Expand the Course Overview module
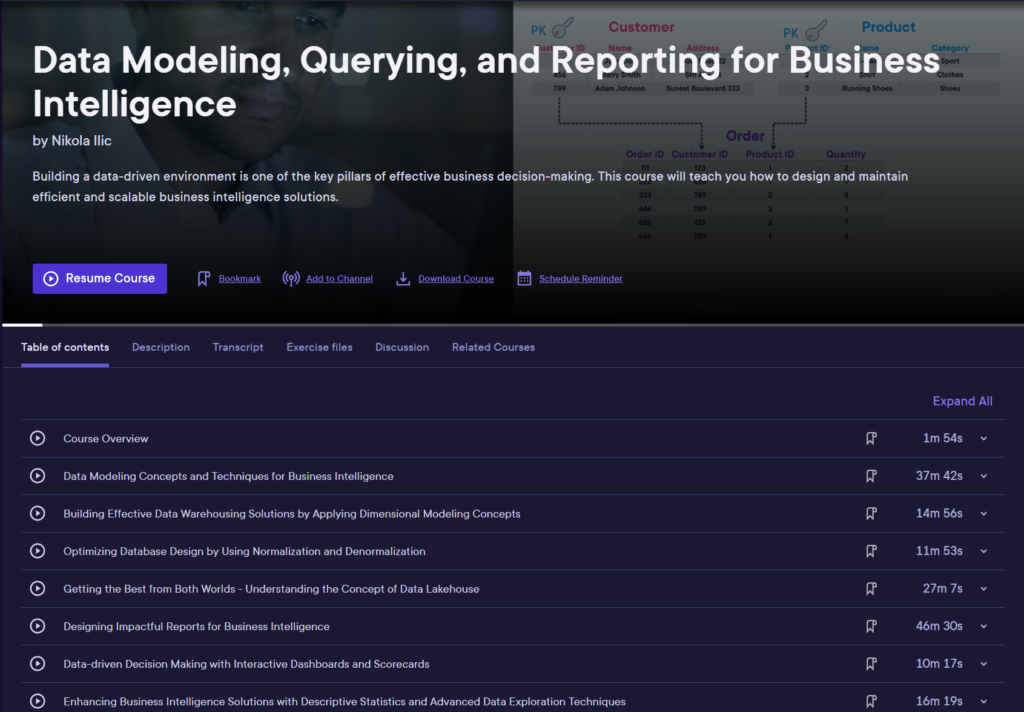1024x712 pixels. pyautogui.click(x=984, y=438)
